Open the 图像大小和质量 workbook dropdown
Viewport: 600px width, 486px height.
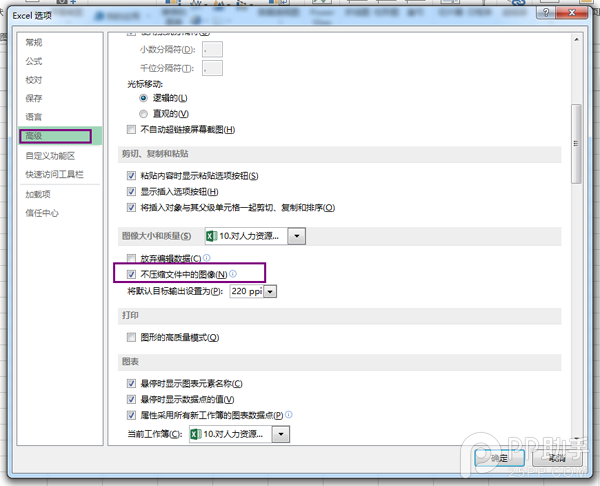tap(297, 236)
